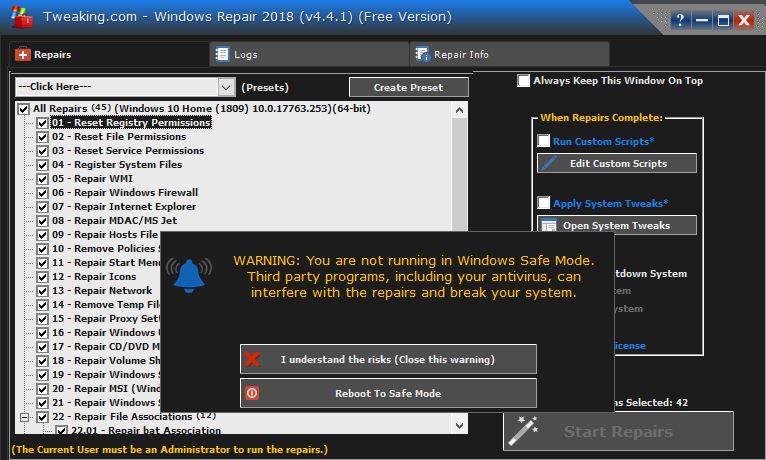Uncheck 21 - Repair Windows checkbox

click(43, 403)
